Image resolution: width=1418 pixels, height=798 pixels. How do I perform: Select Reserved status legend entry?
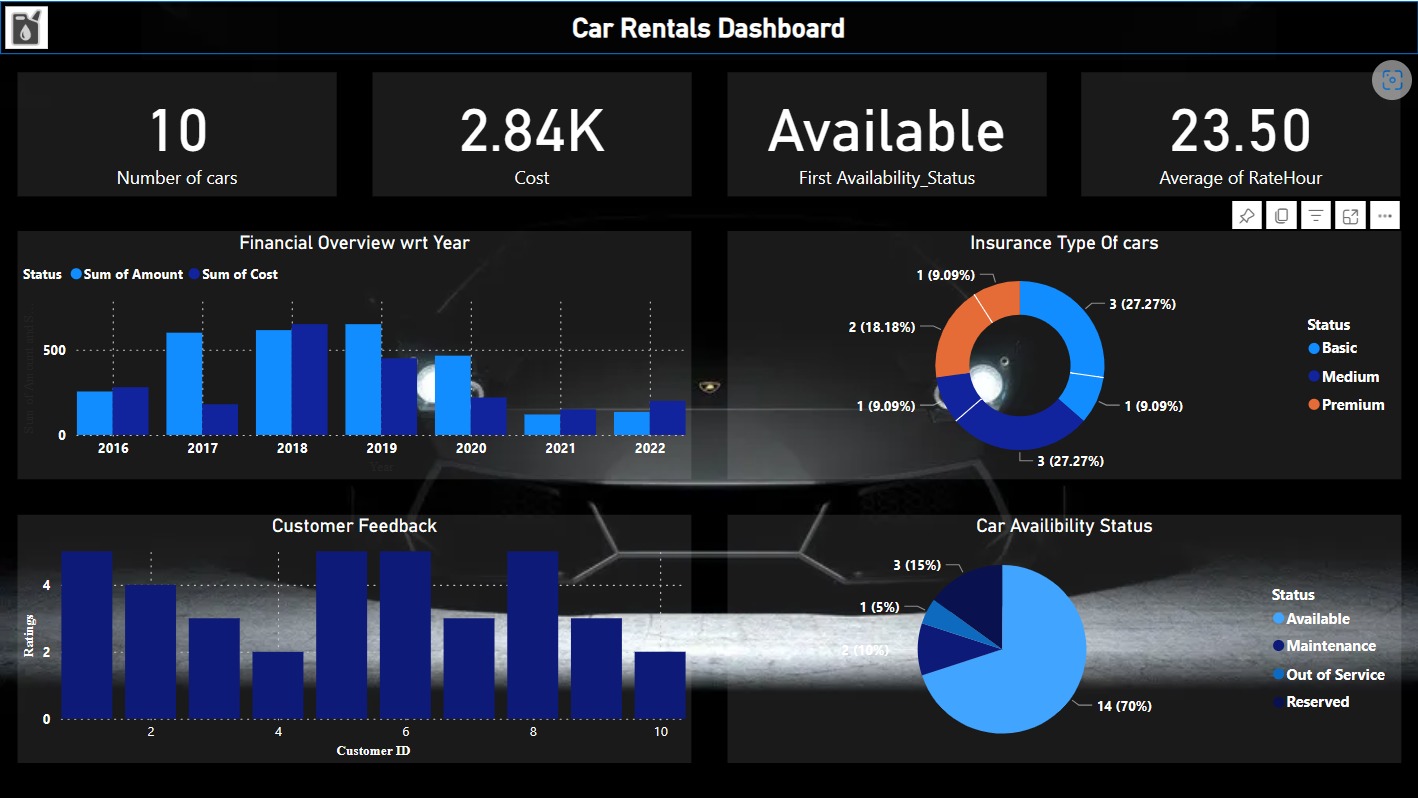[x=1317, y=702]
